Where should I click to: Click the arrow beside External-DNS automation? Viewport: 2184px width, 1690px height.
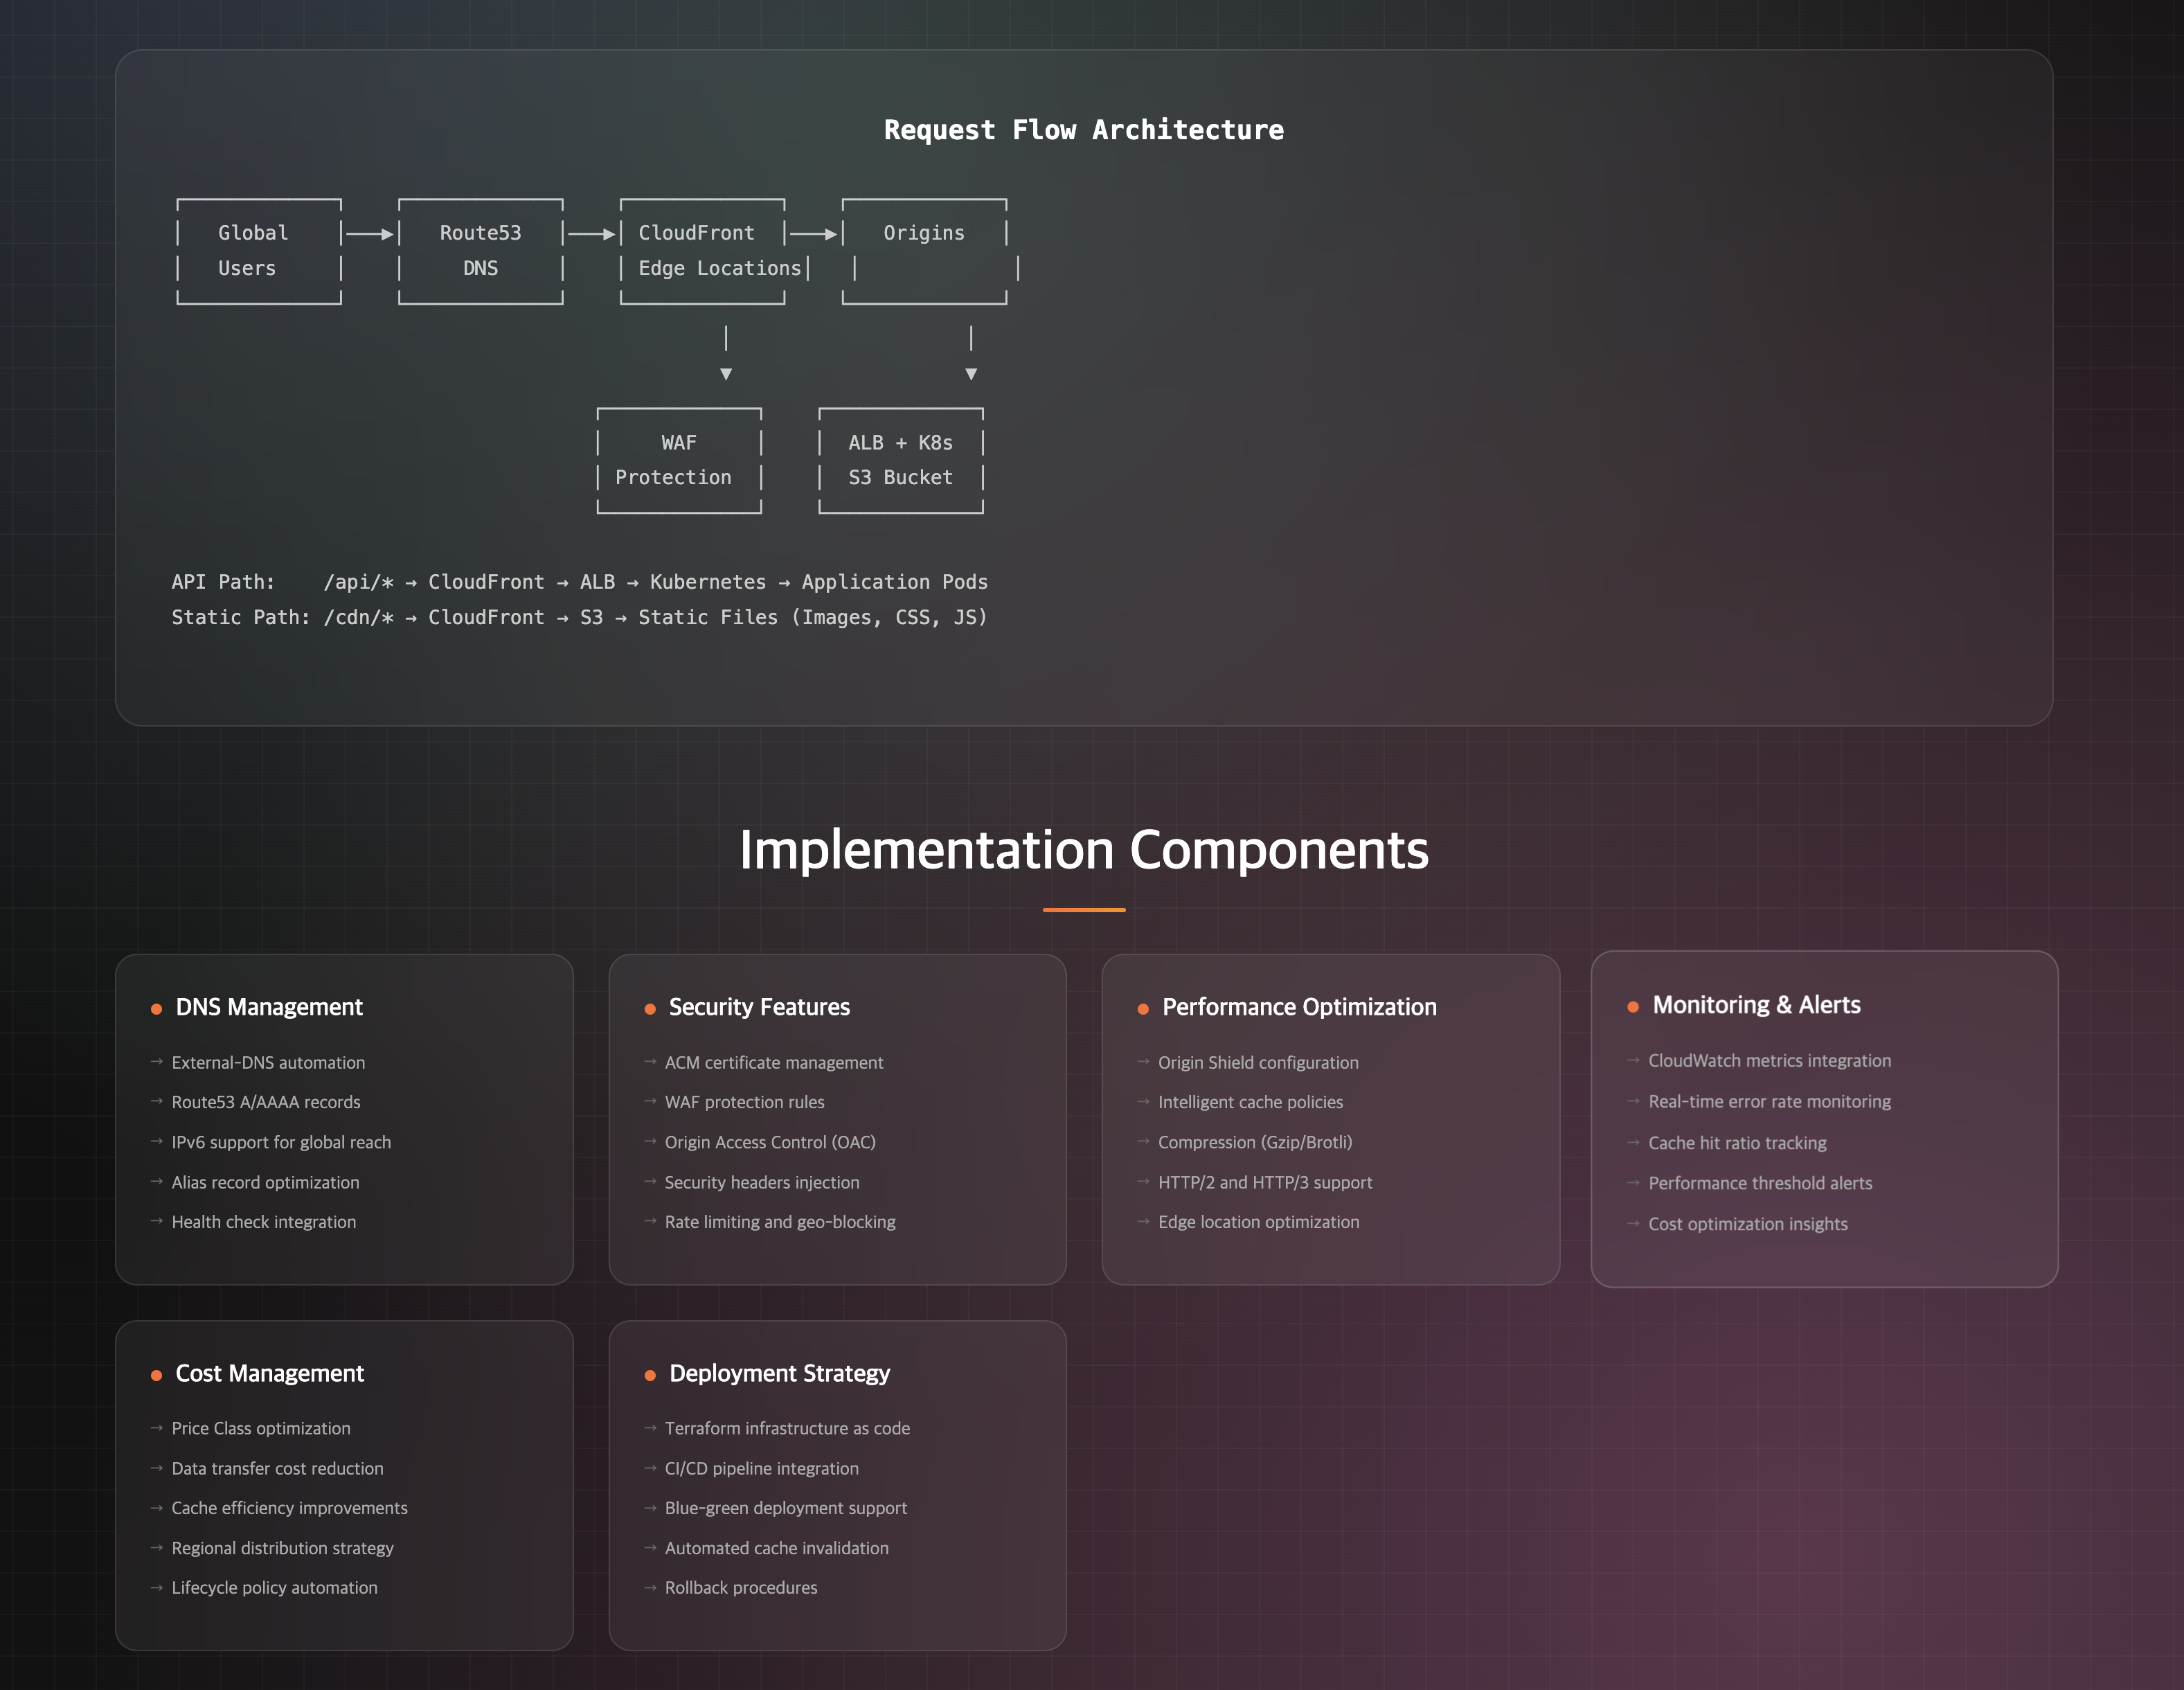(156, 1062)
